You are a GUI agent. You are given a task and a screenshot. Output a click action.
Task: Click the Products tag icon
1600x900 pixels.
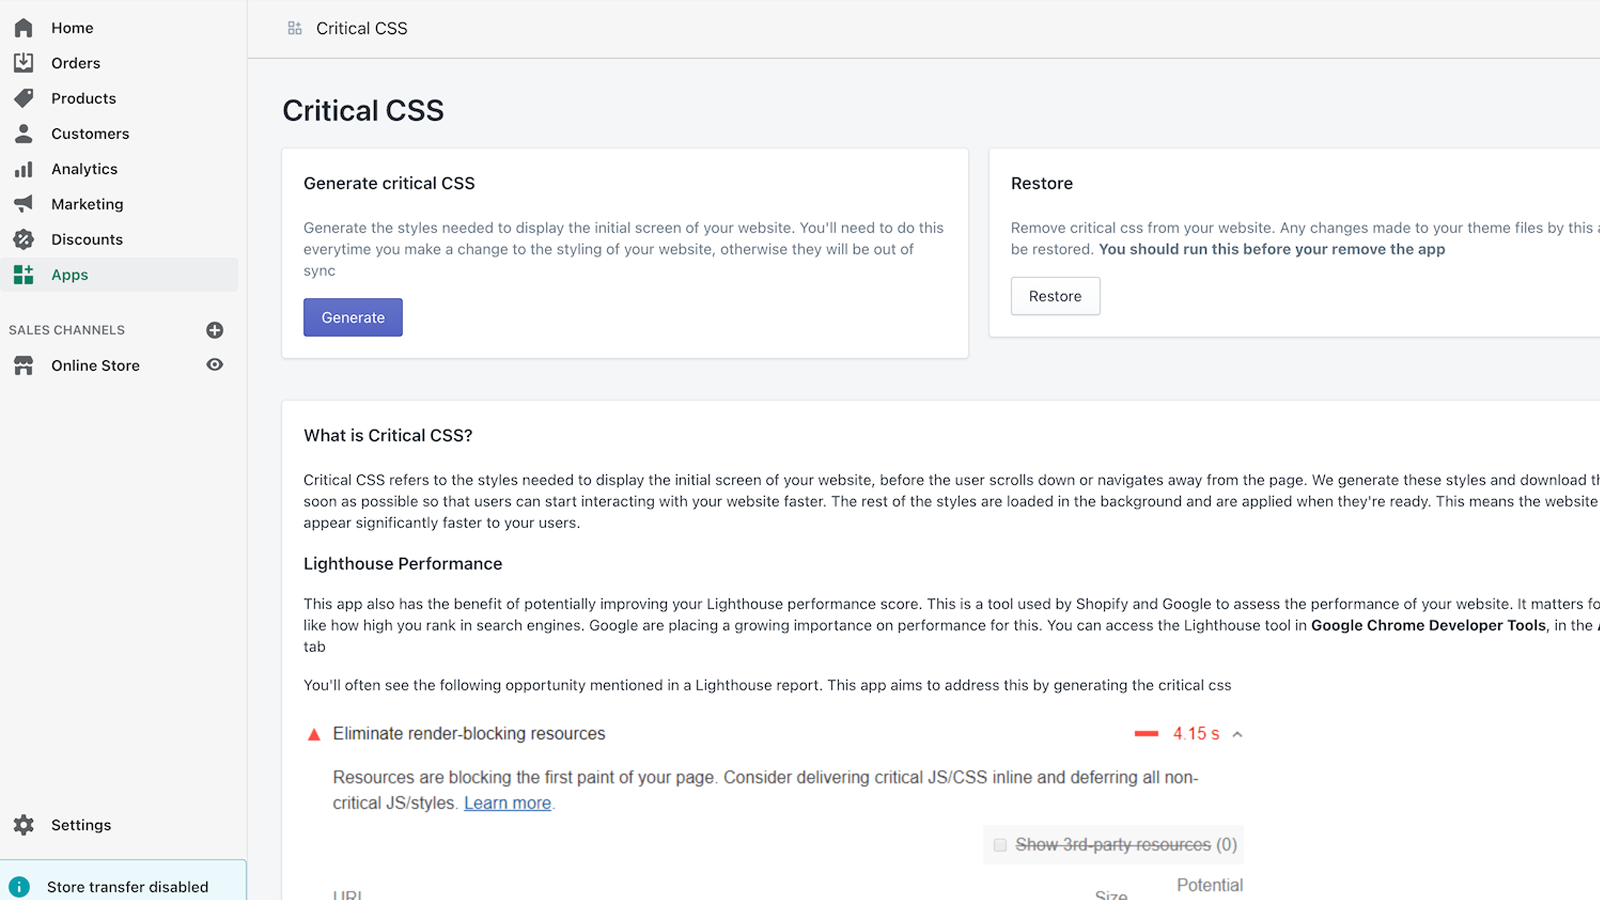coord(23,98)
